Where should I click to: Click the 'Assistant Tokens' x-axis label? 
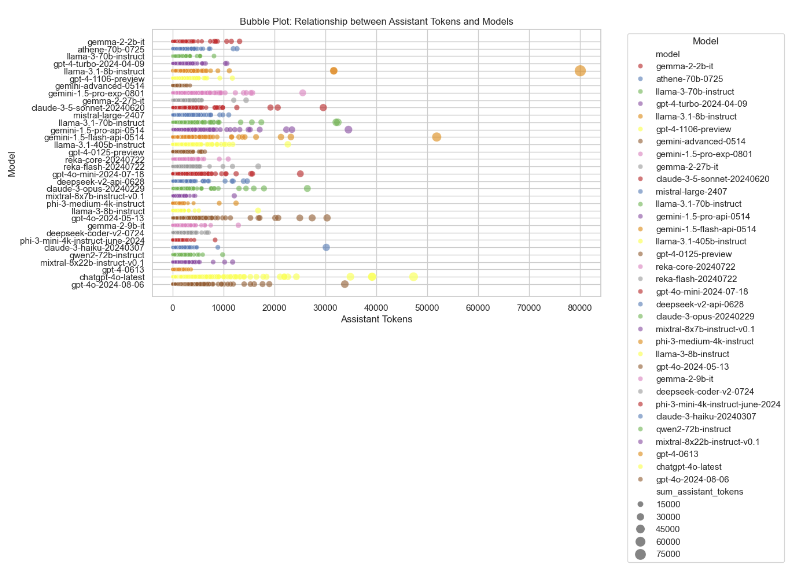point(376,319)
